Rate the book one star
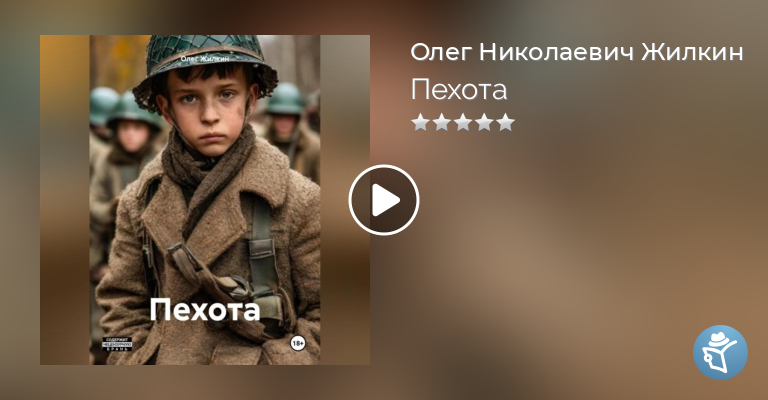This screenshot has height=400, width=768. point(420,122)
